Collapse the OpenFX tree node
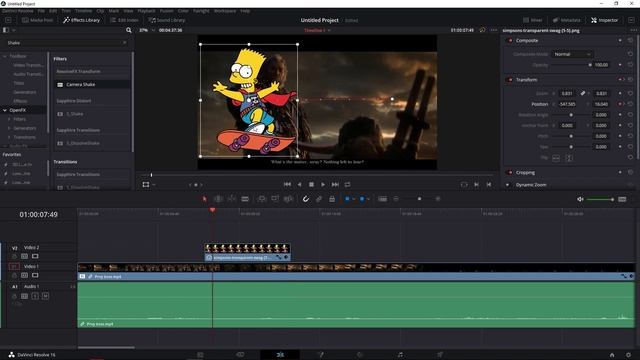640x360 pixels. tap(5, 110)
